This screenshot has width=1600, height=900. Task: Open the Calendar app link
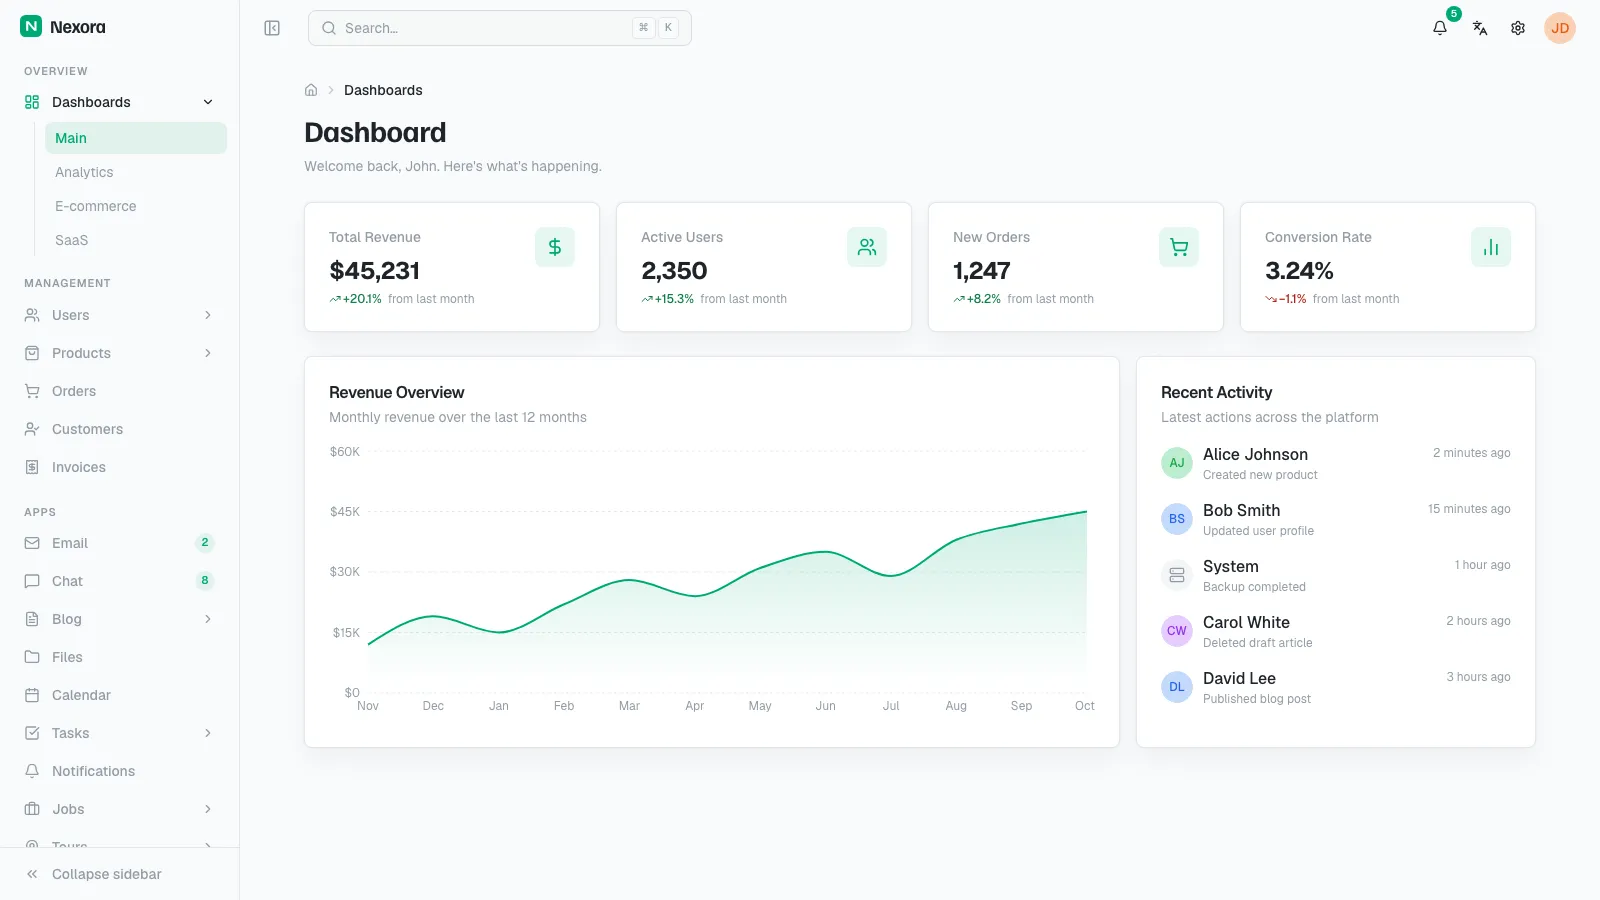tap(120, 695)
